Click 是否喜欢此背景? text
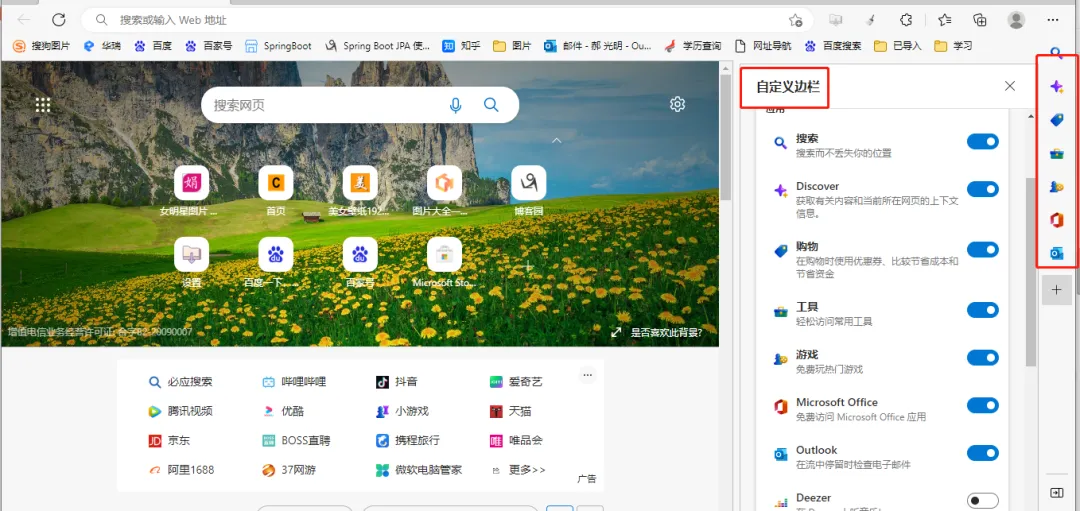 (x=667, y=333)
